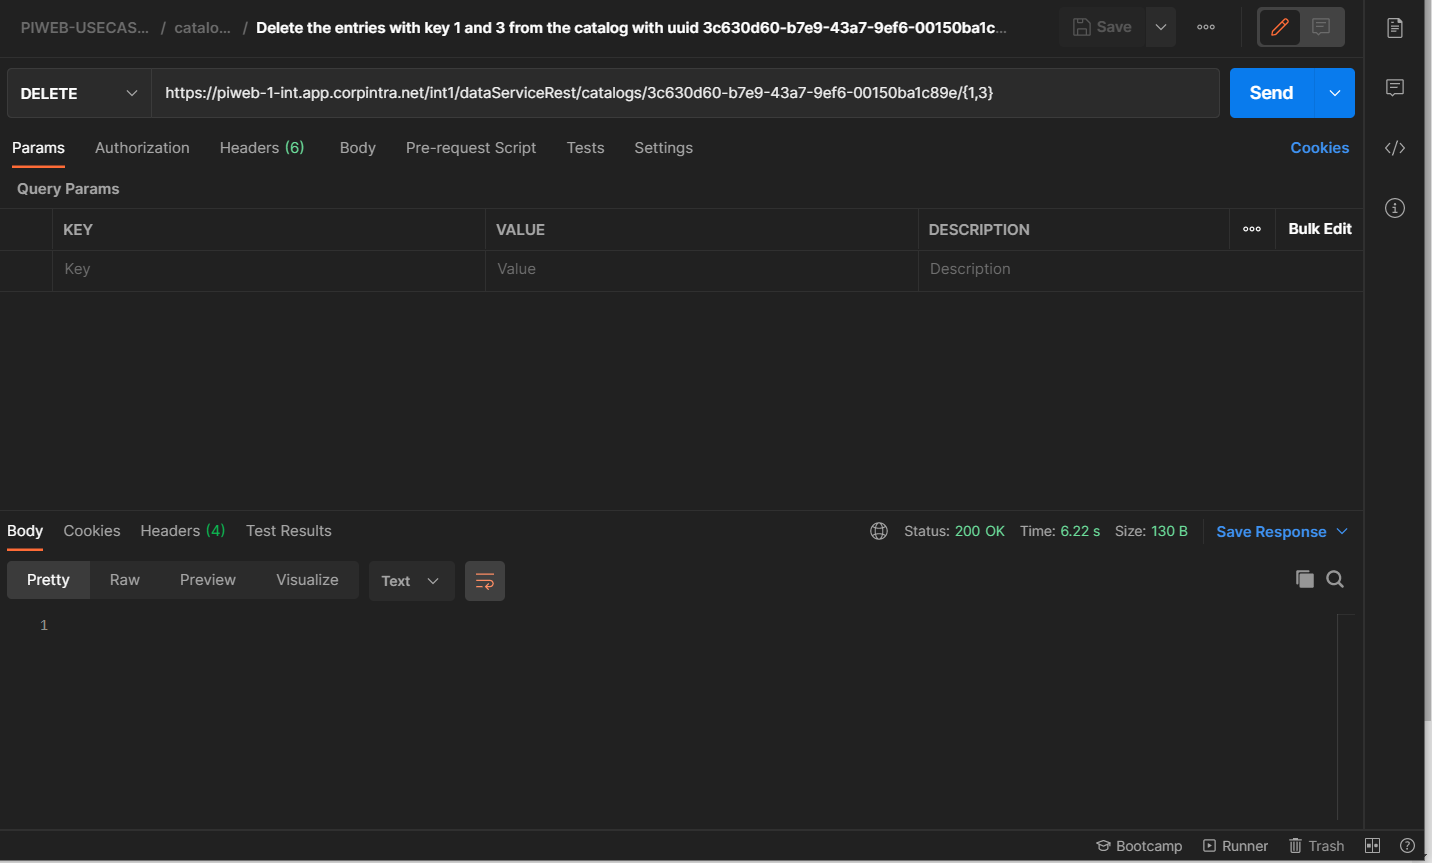1432x863 pixels.
Task: Open the DELETE request method dropdown
Action: pyautogui.click(x=78, y=92)
